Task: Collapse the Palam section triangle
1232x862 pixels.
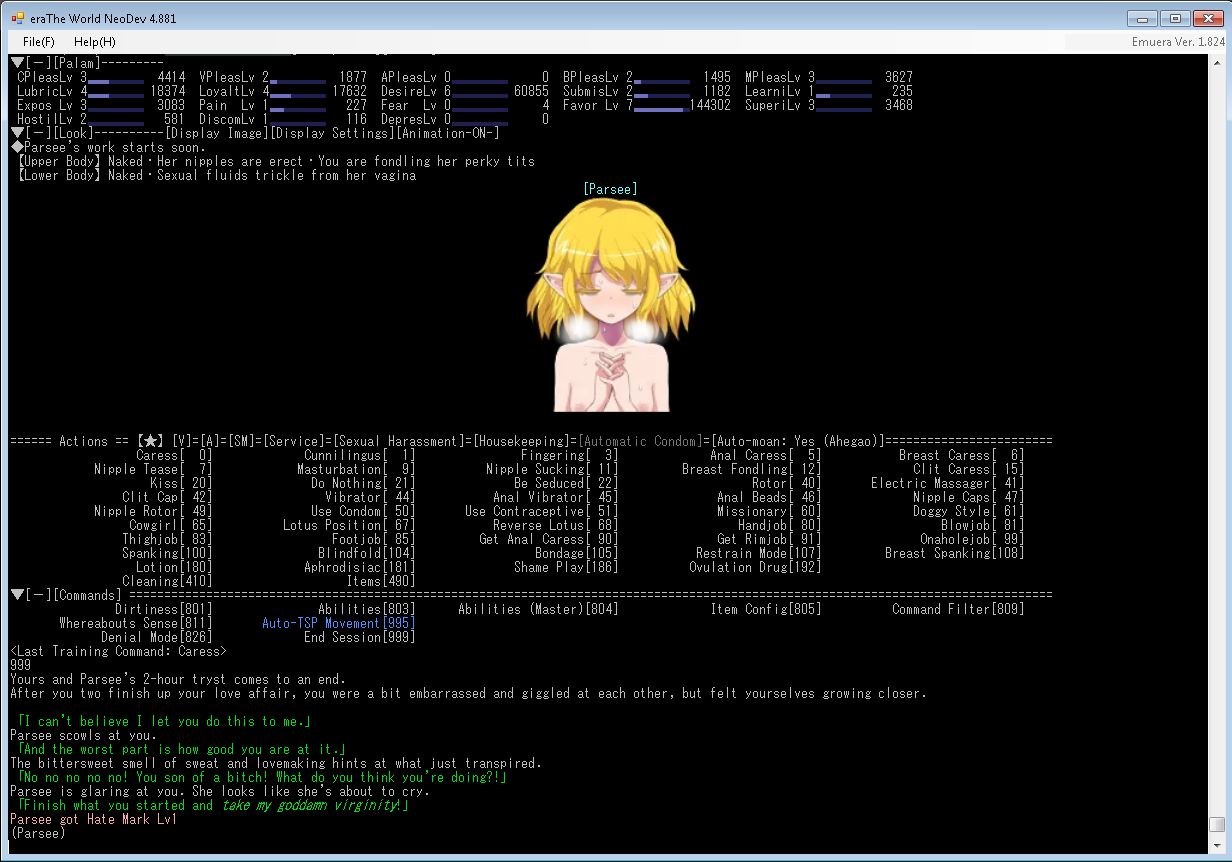Action: click(x=17, y=63)
